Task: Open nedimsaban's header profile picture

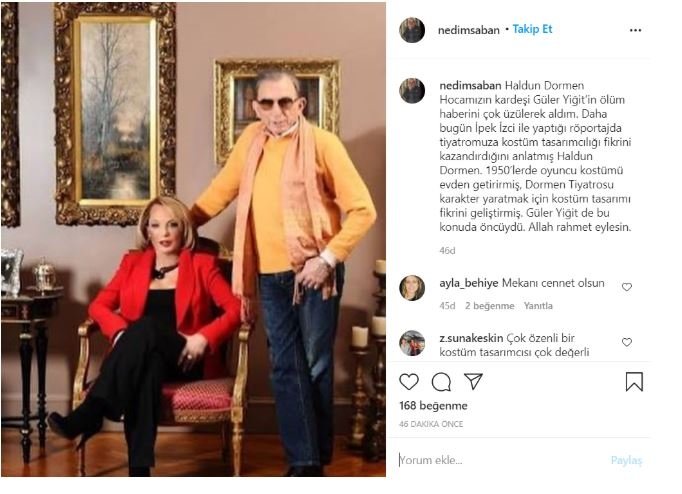Action: (x=412, y=30)
